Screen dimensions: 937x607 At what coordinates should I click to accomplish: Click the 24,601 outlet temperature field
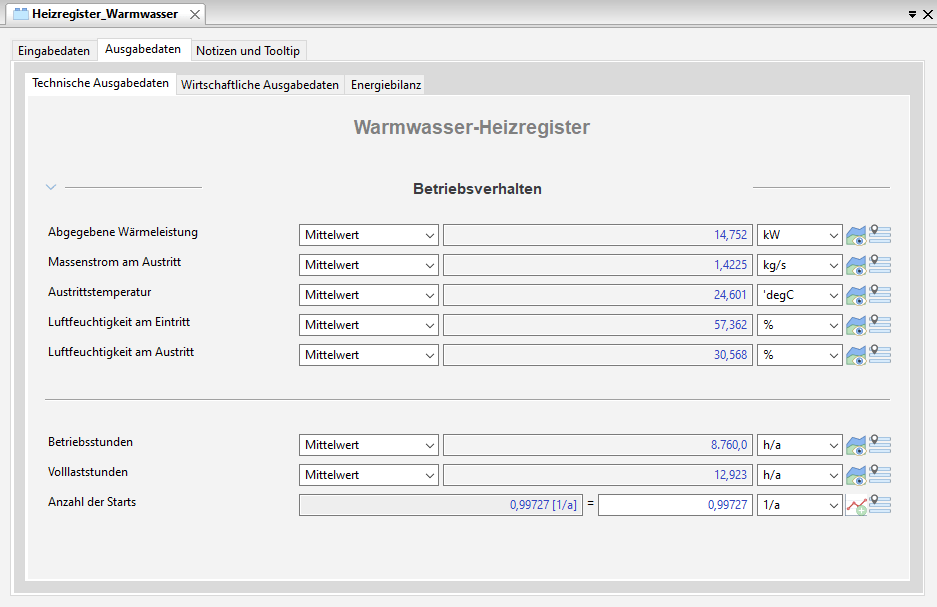(598, 295)
